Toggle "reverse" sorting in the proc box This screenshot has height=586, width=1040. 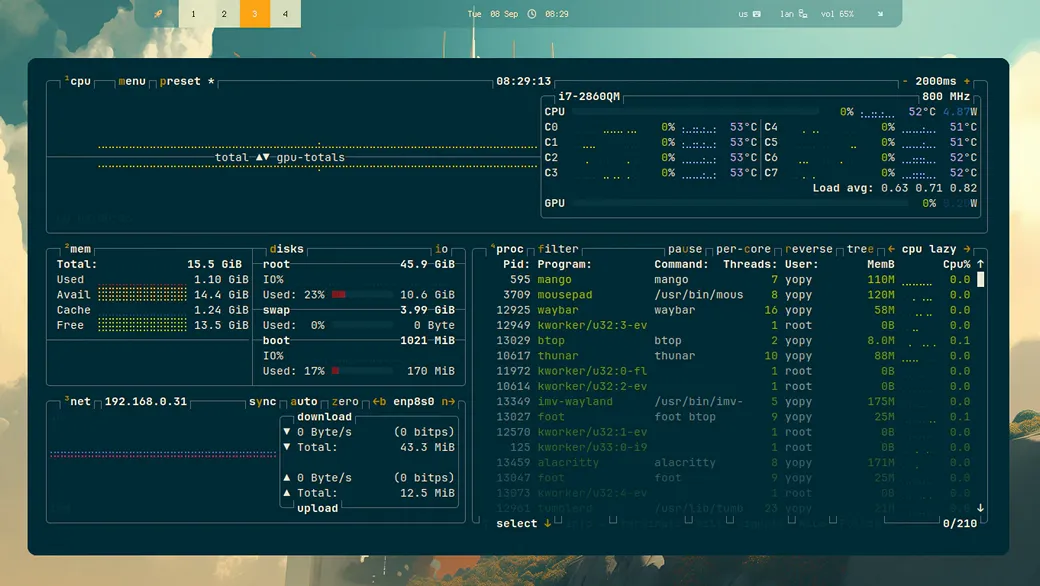[809, 249]
